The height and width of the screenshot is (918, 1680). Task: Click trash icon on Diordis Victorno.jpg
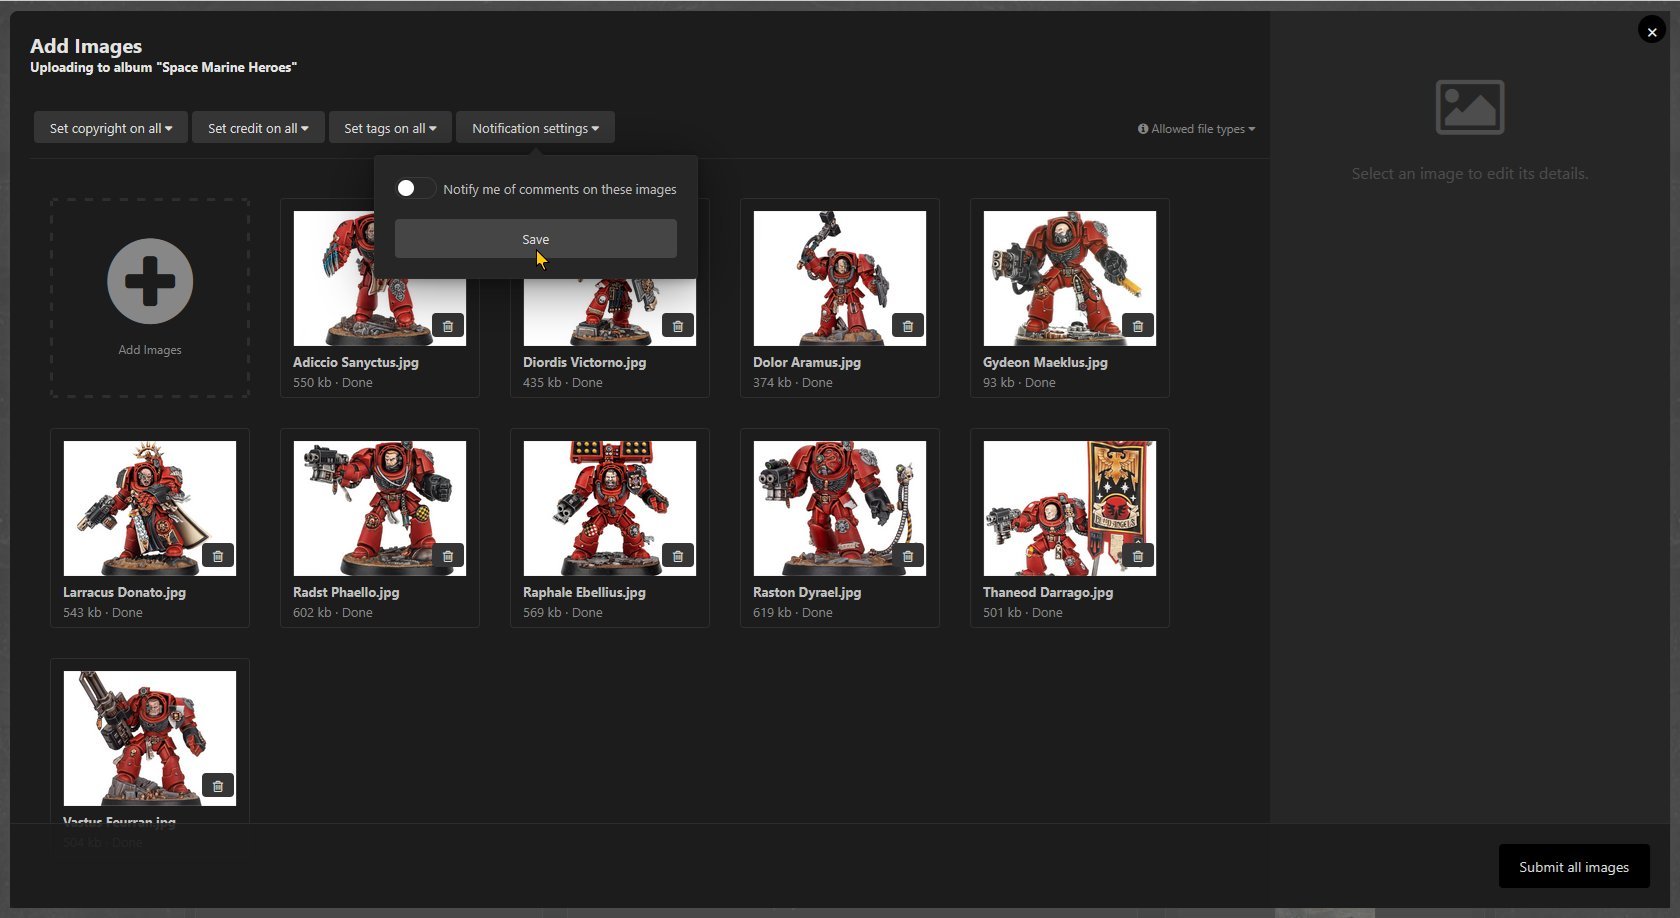[678, 326]
